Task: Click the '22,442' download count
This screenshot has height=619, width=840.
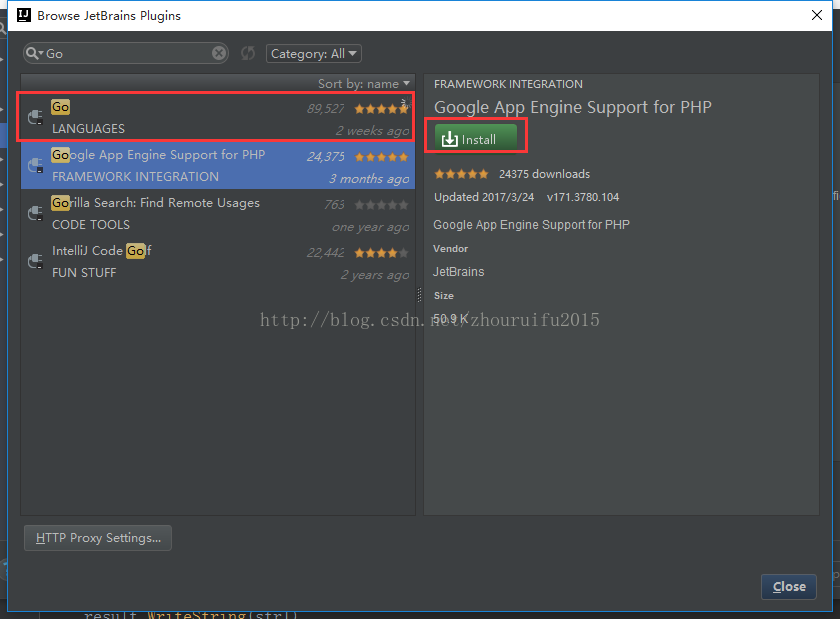Action: 326,252
